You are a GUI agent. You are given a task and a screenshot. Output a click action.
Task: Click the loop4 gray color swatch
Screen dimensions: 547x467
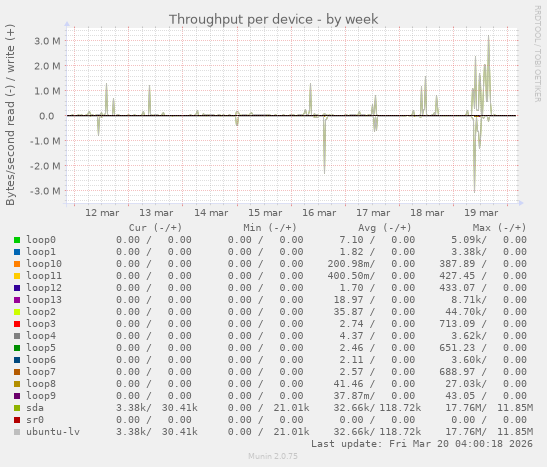point(17,336)
